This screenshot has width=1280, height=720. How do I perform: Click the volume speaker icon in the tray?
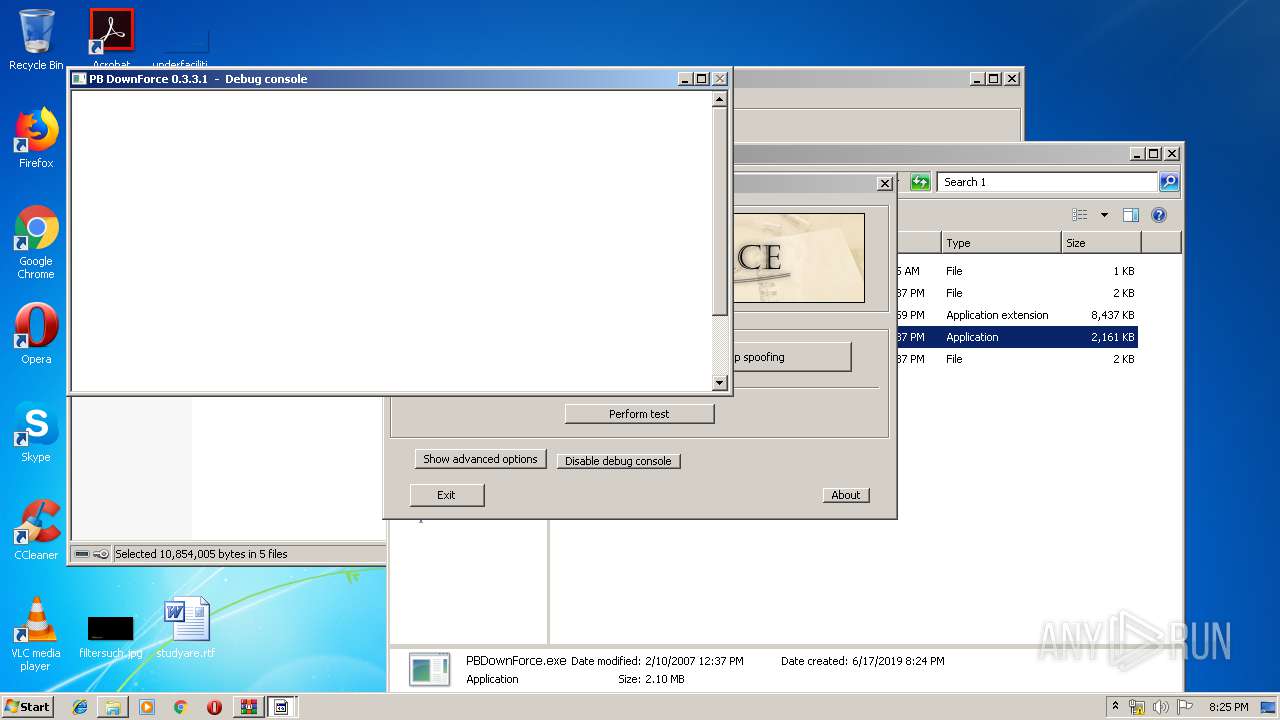tap(1160, 707)
